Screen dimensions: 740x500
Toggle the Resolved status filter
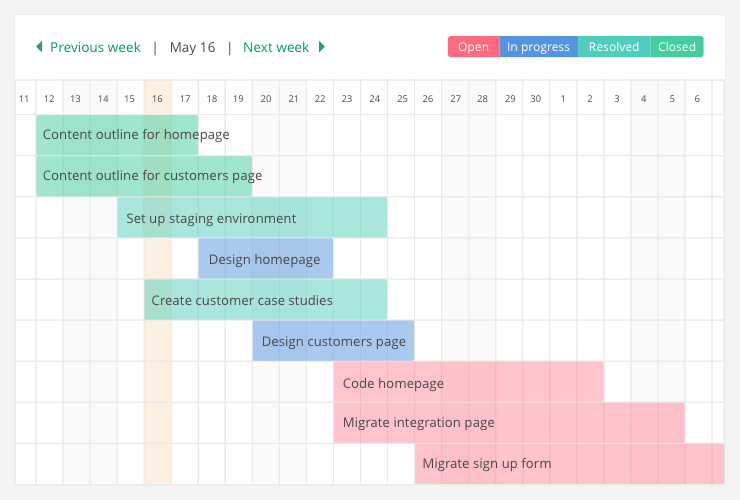(x=614, y=47)
